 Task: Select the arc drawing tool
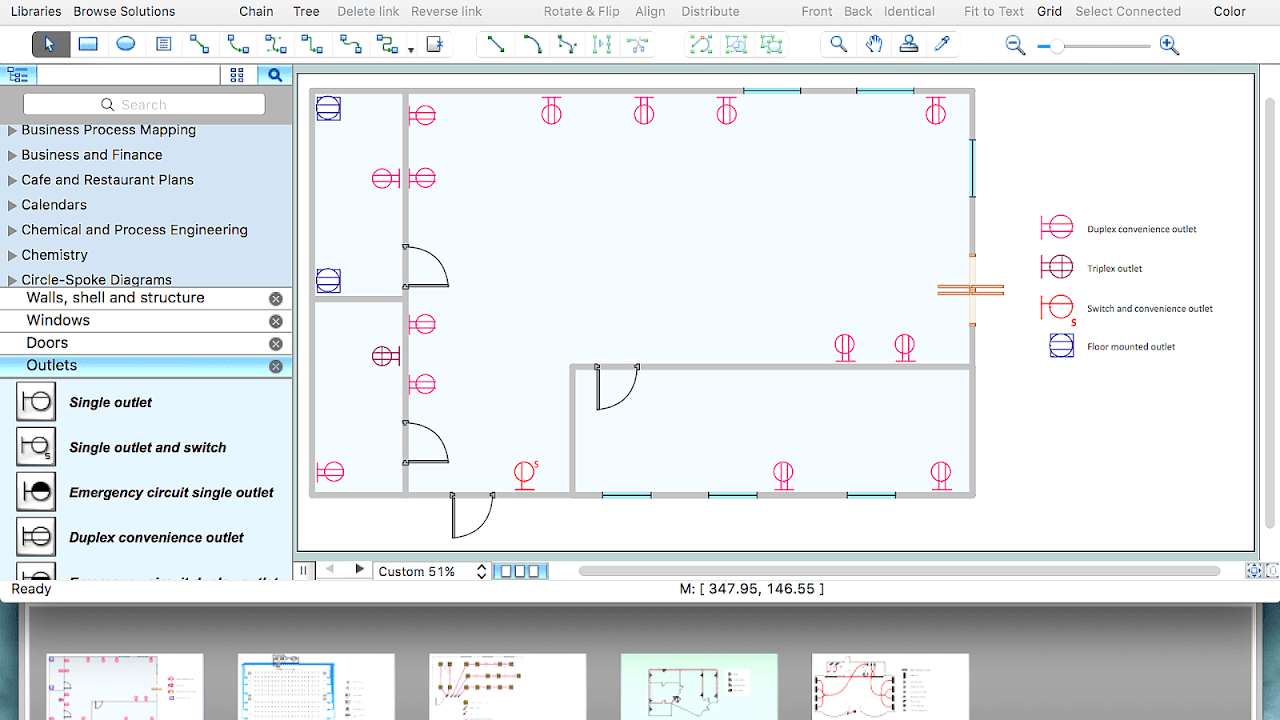(x=531, y=45)
